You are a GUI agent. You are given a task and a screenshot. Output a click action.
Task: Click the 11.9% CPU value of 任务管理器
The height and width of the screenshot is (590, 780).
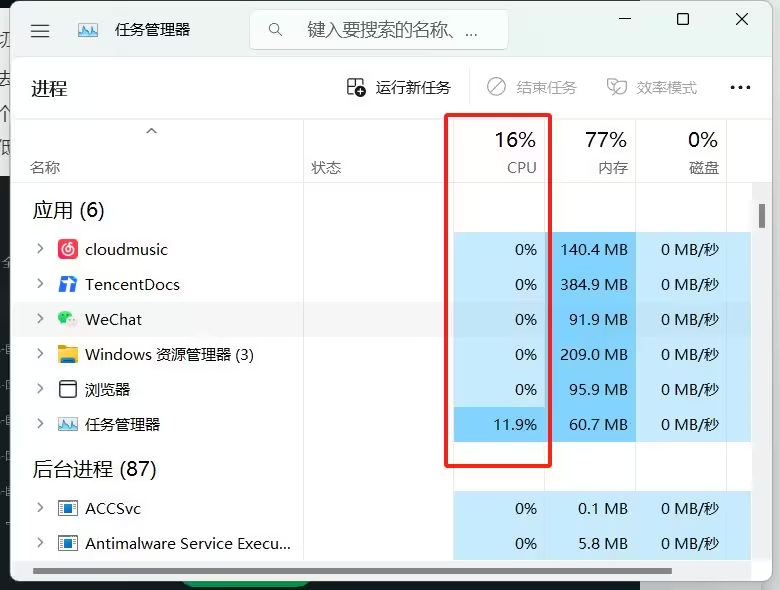[515, 424]
